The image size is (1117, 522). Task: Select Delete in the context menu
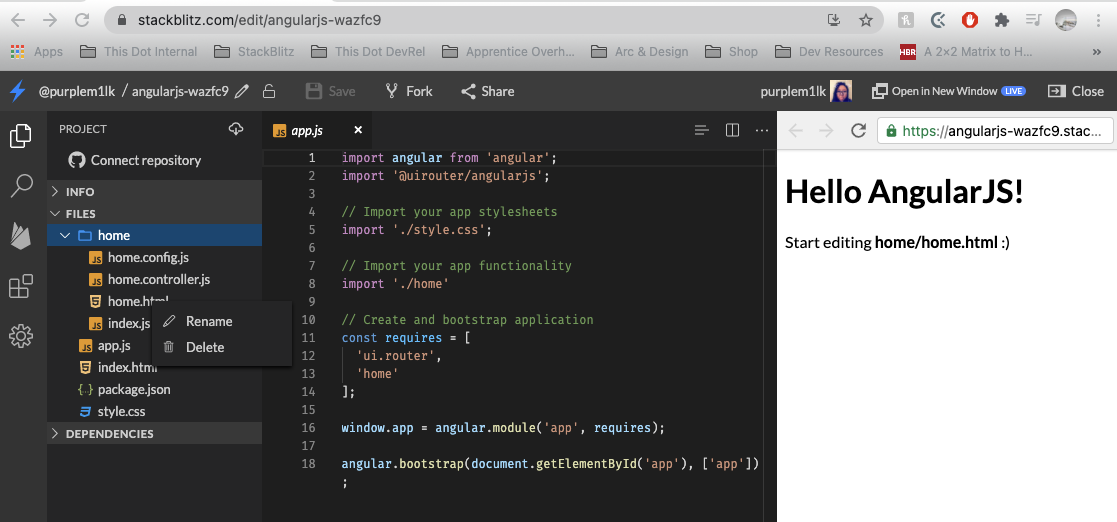pyautogui.click(x=222, y=348)
